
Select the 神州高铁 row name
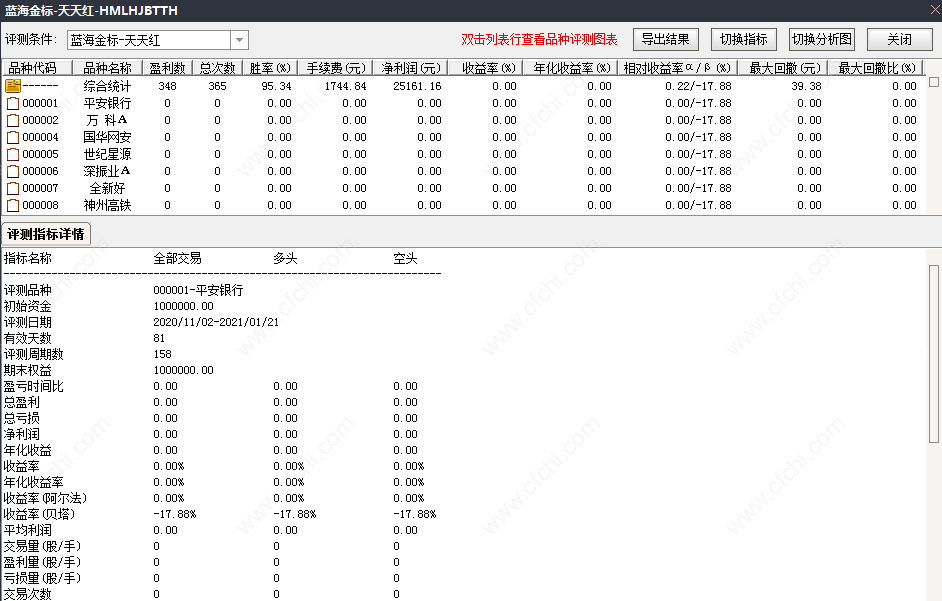107,206
